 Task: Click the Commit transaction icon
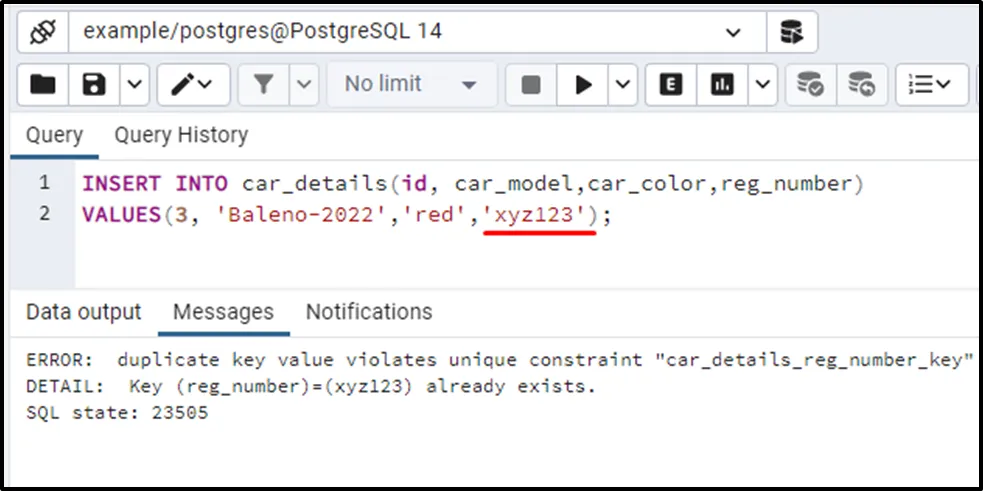click(809, 85)
